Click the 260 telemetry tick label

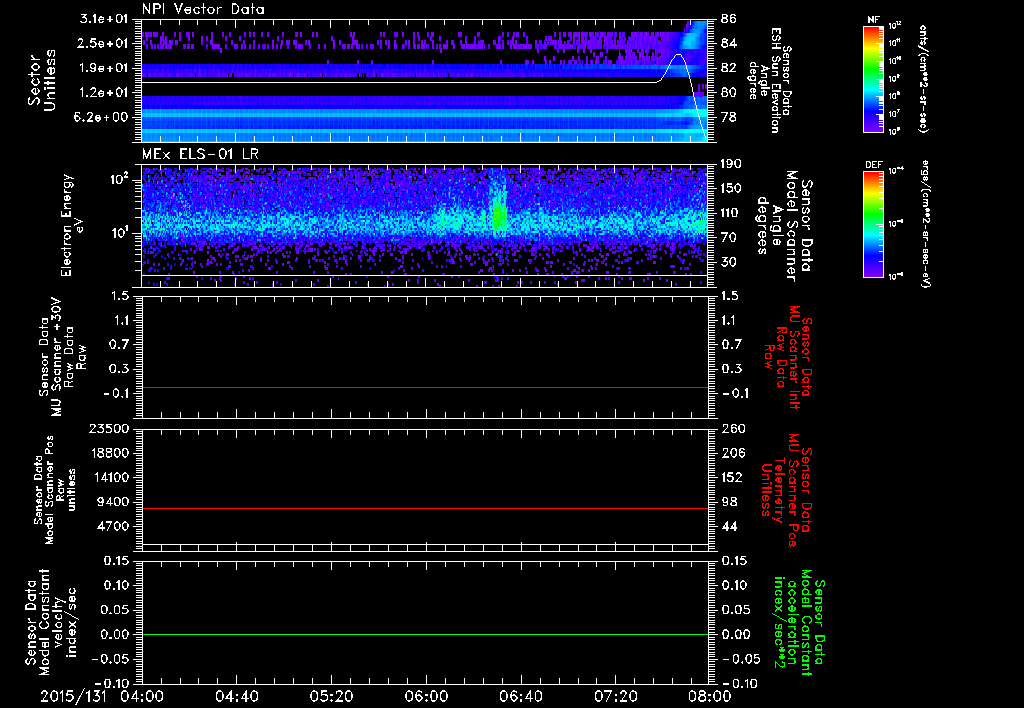pos(733,428)
